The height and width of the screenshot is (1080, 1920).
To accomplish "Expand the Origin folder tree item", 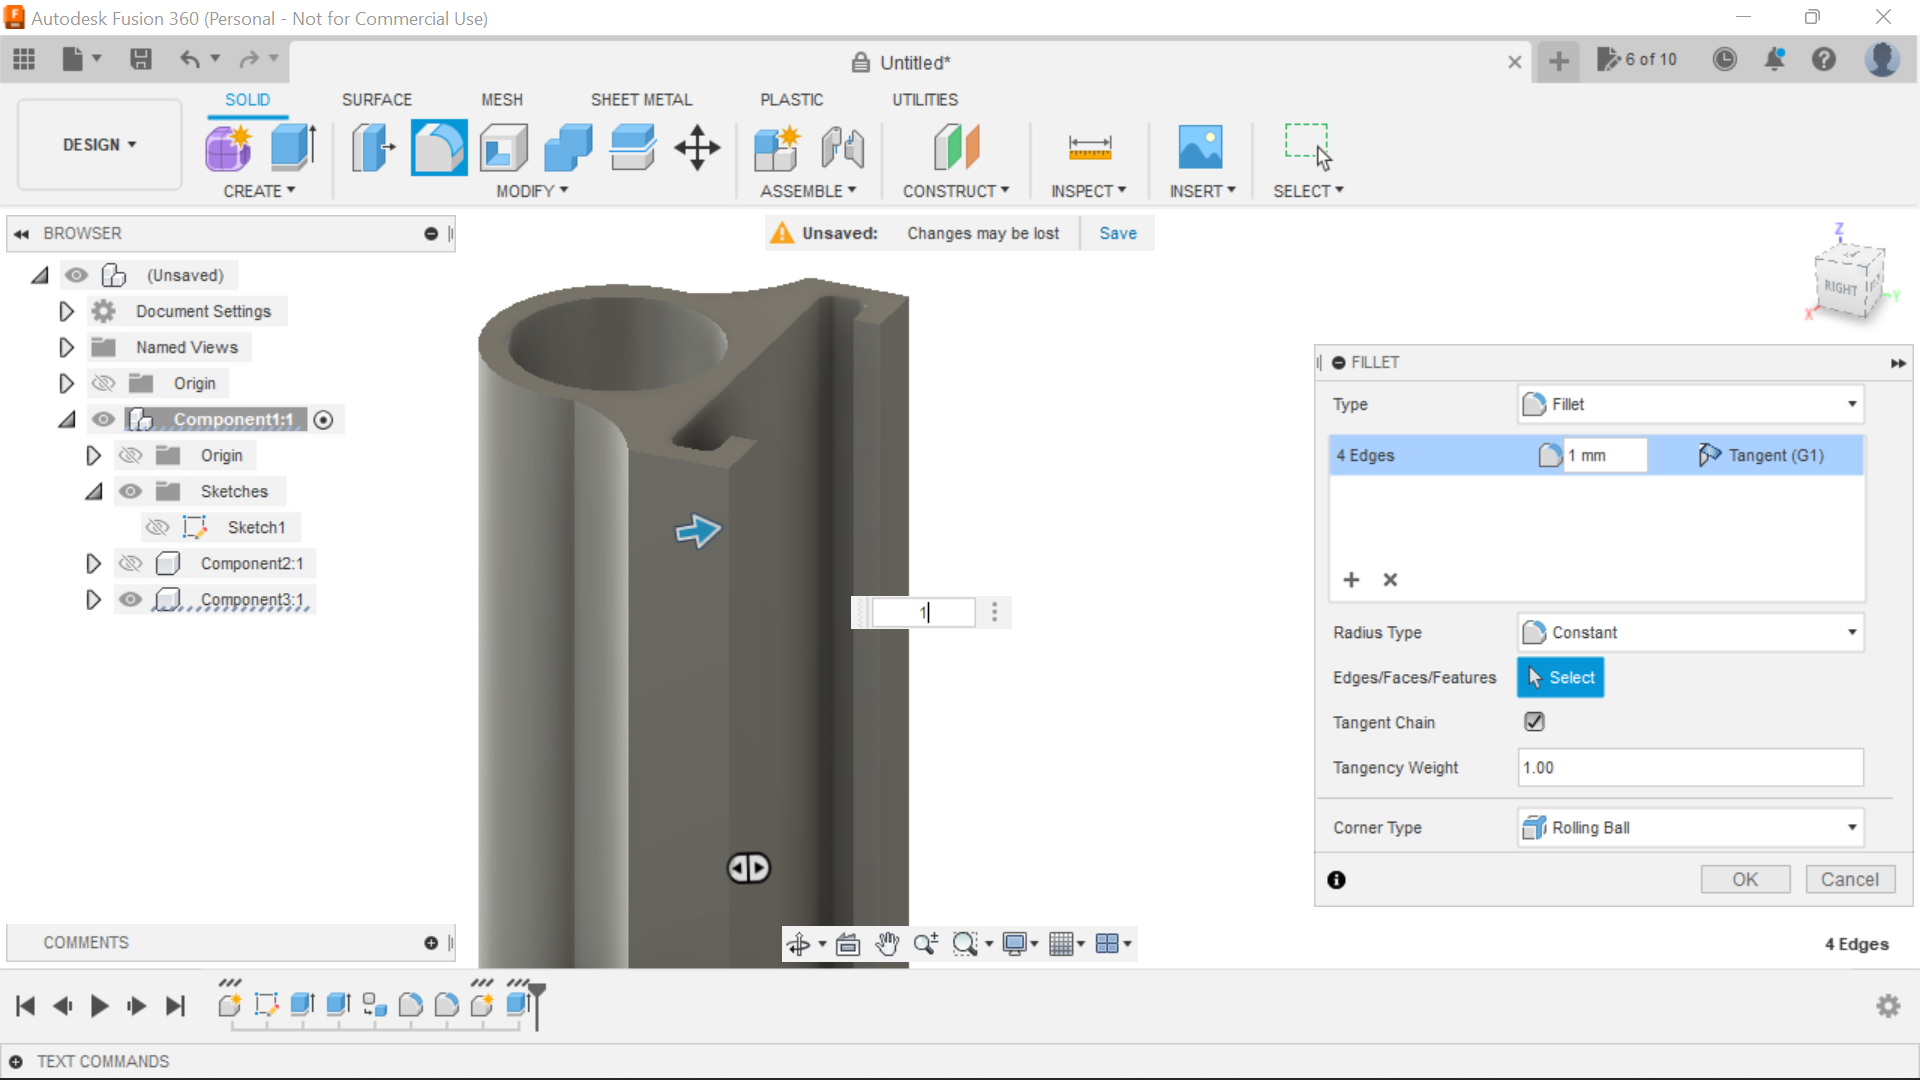I will click(x=62, y=382).
